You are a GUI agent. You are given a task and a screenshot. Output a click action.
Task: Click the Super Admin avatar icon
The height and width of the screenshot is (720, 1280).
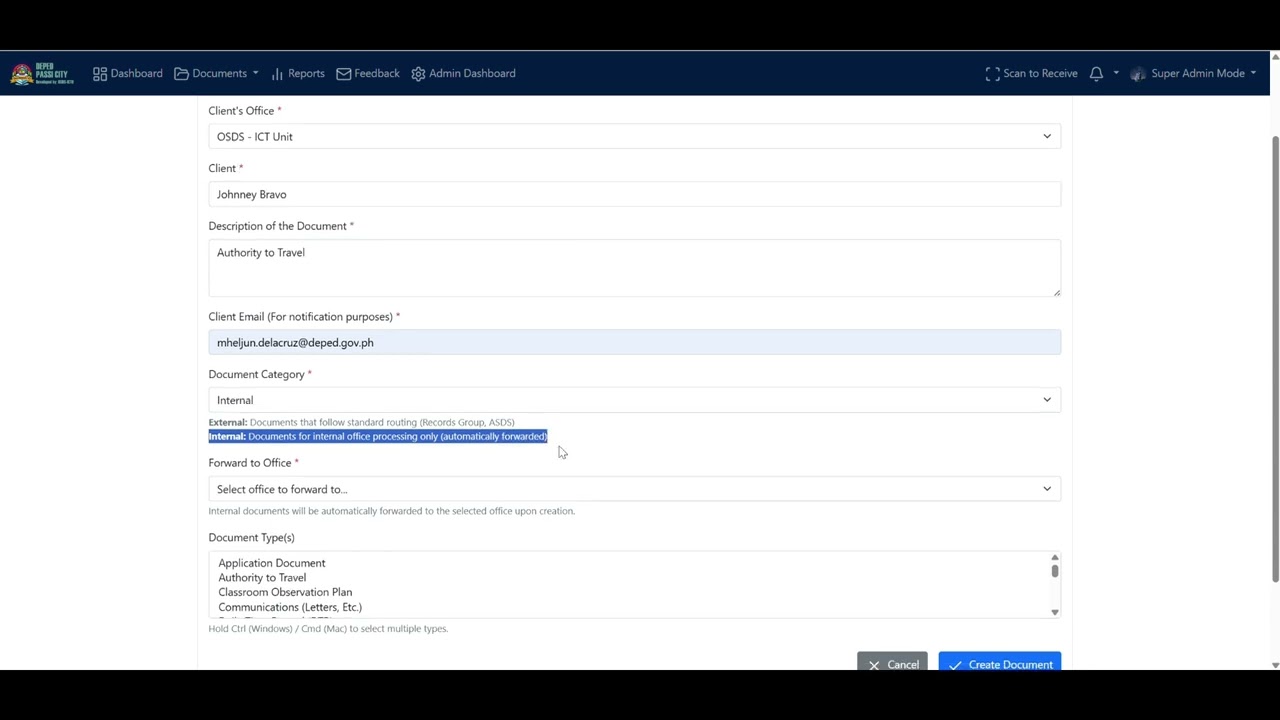[x=1138, y=73]
